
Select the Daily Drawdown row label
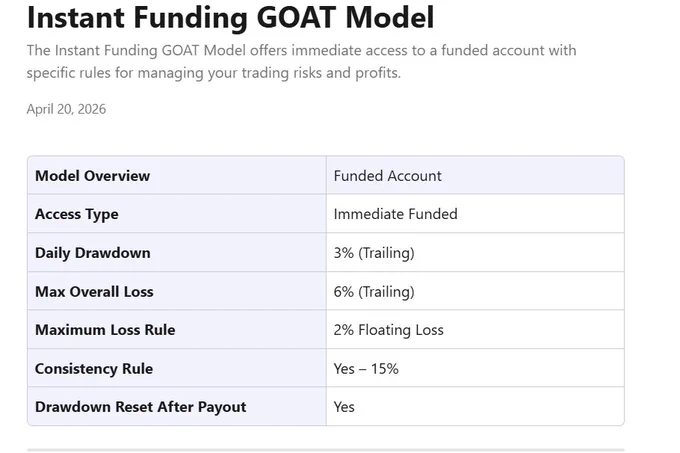(x=92, y=253)
